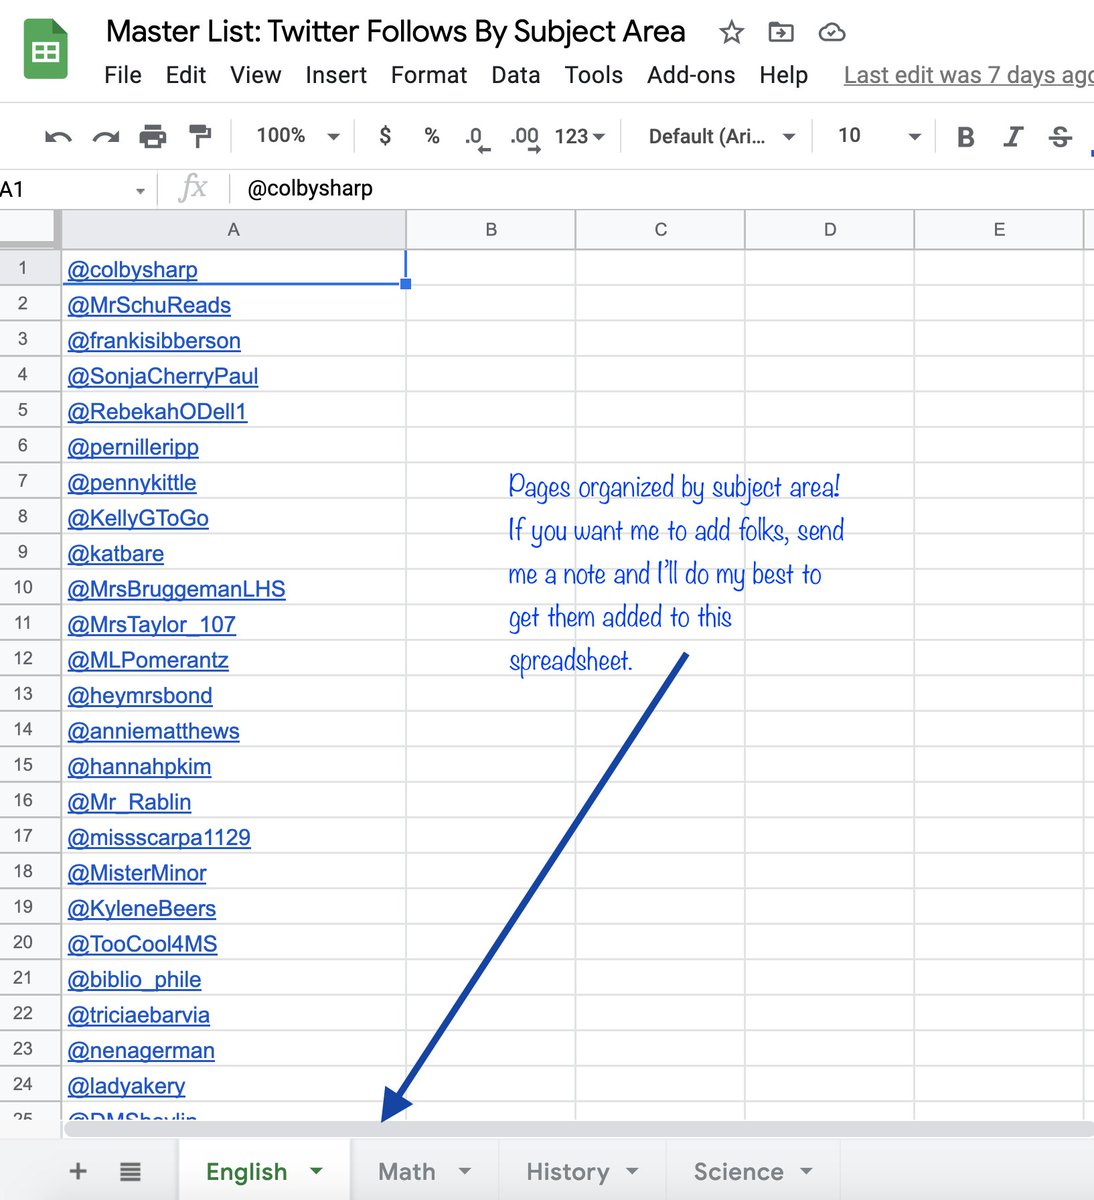
Task: Add a new sheet with plus icon
Action: (78, 1171)
